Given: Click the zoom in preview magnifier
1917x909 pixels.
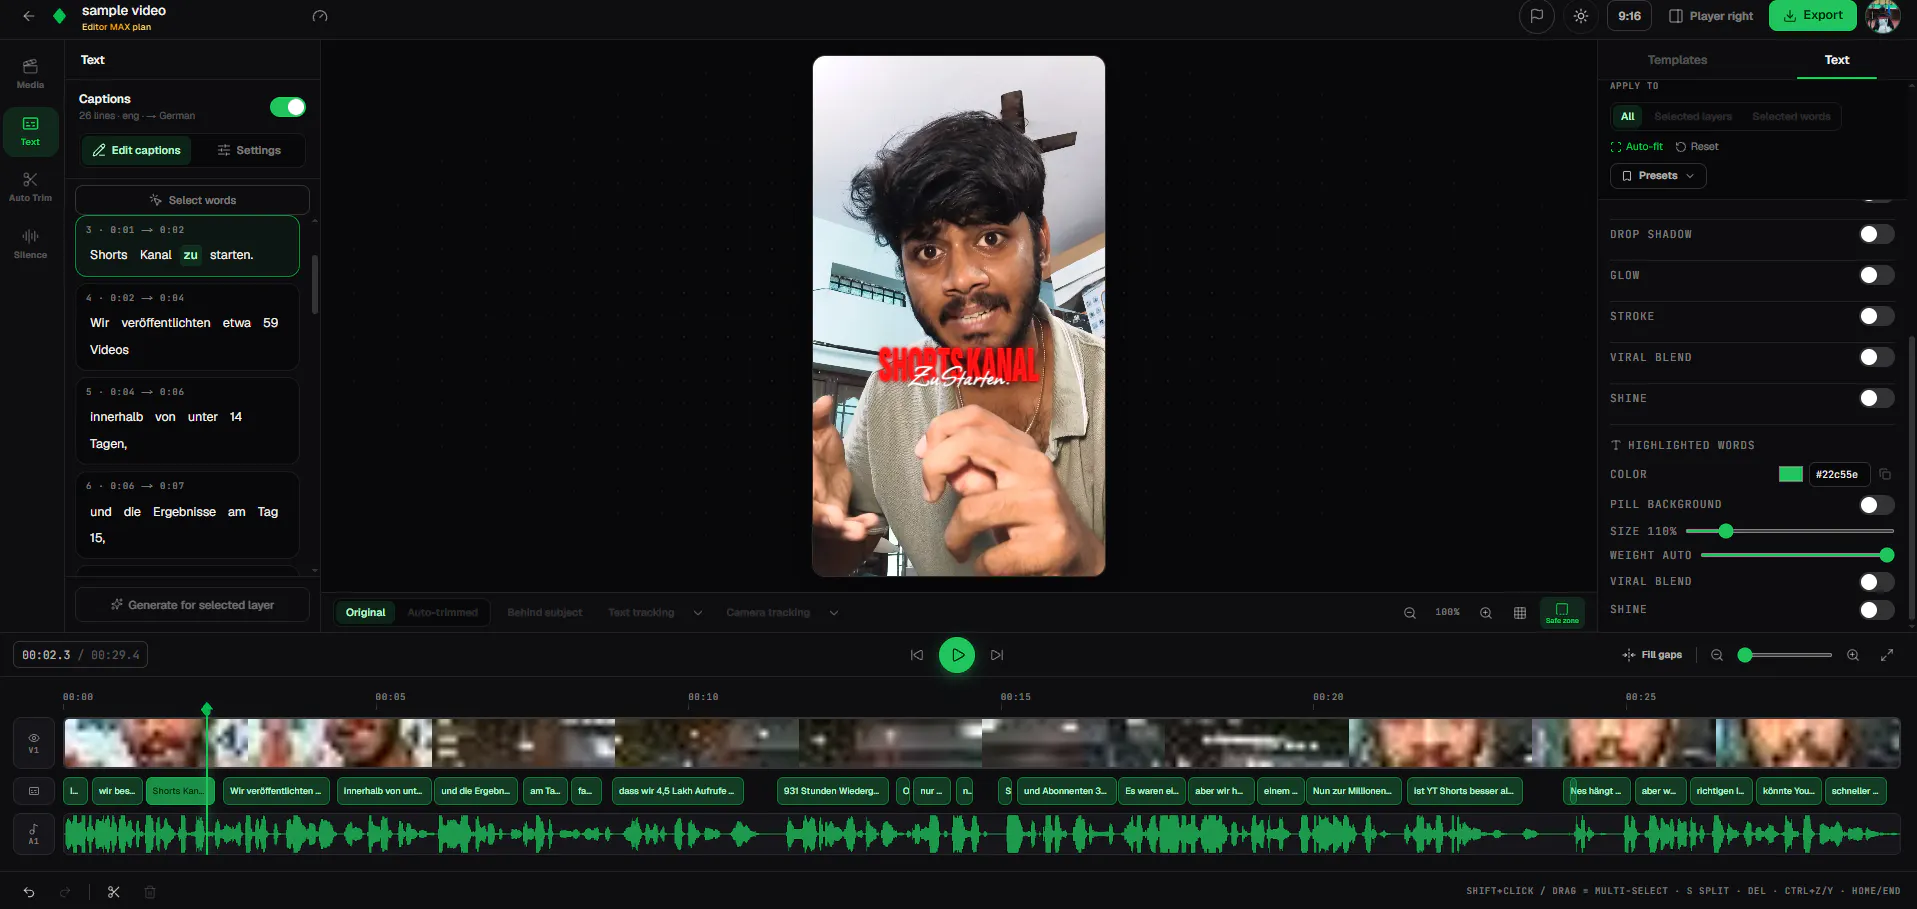Looking at the screenshot, I should point(1486,613).
